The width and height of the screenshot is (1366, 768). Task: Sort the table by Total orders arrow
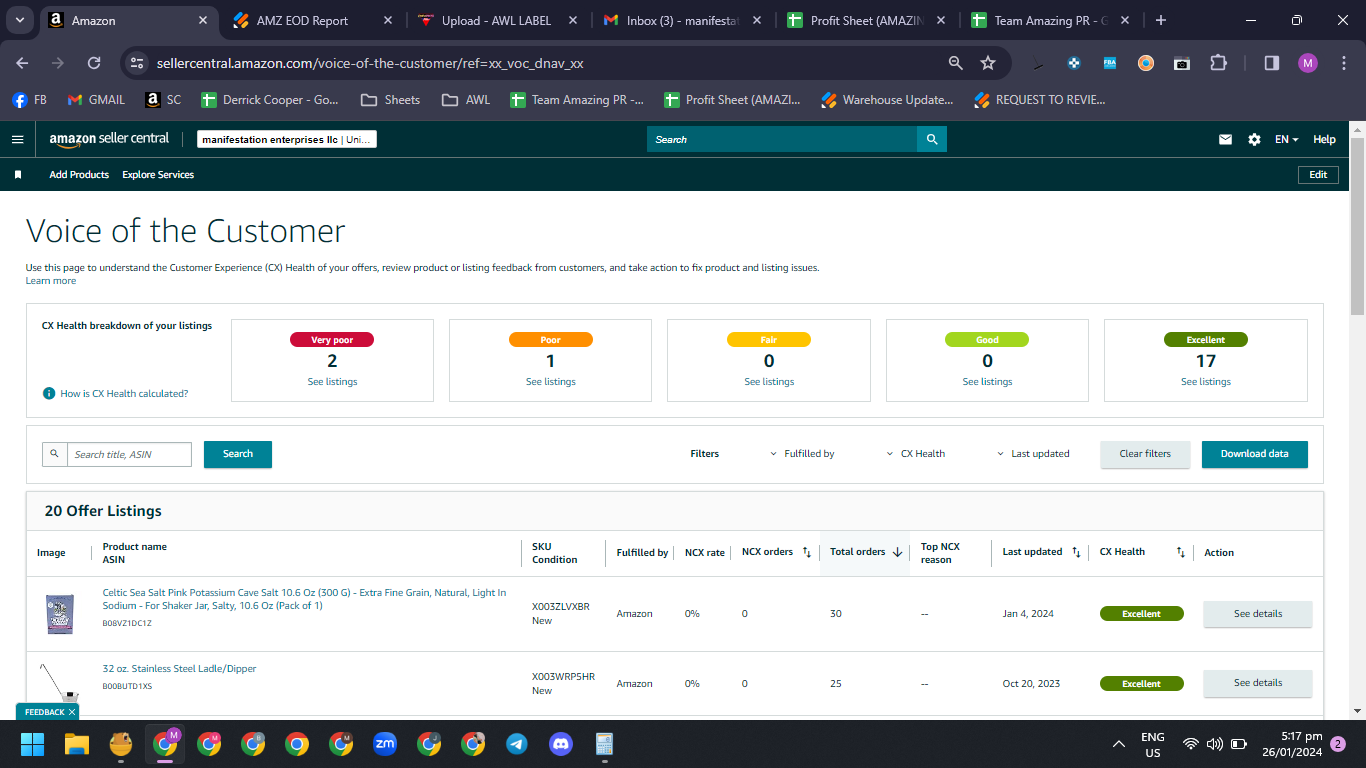click(x=897, y=552)
